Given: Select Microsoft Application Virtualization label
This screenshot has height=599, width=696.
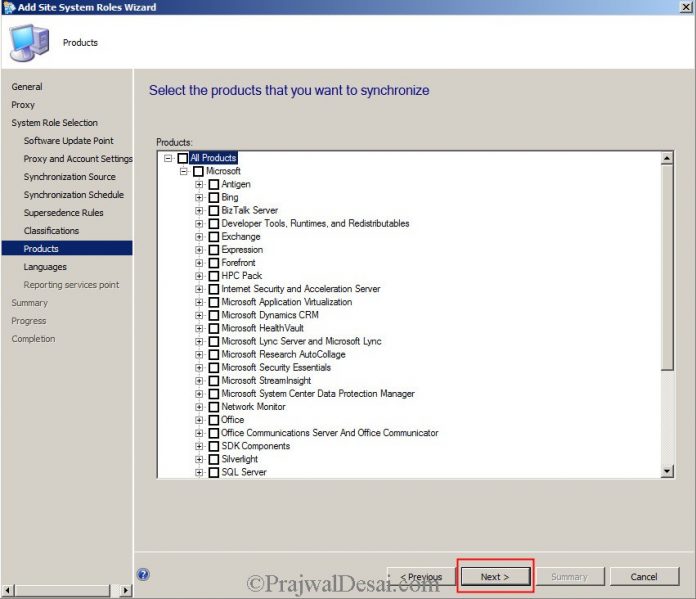Looking at the screenshot, I should point(287,302).
